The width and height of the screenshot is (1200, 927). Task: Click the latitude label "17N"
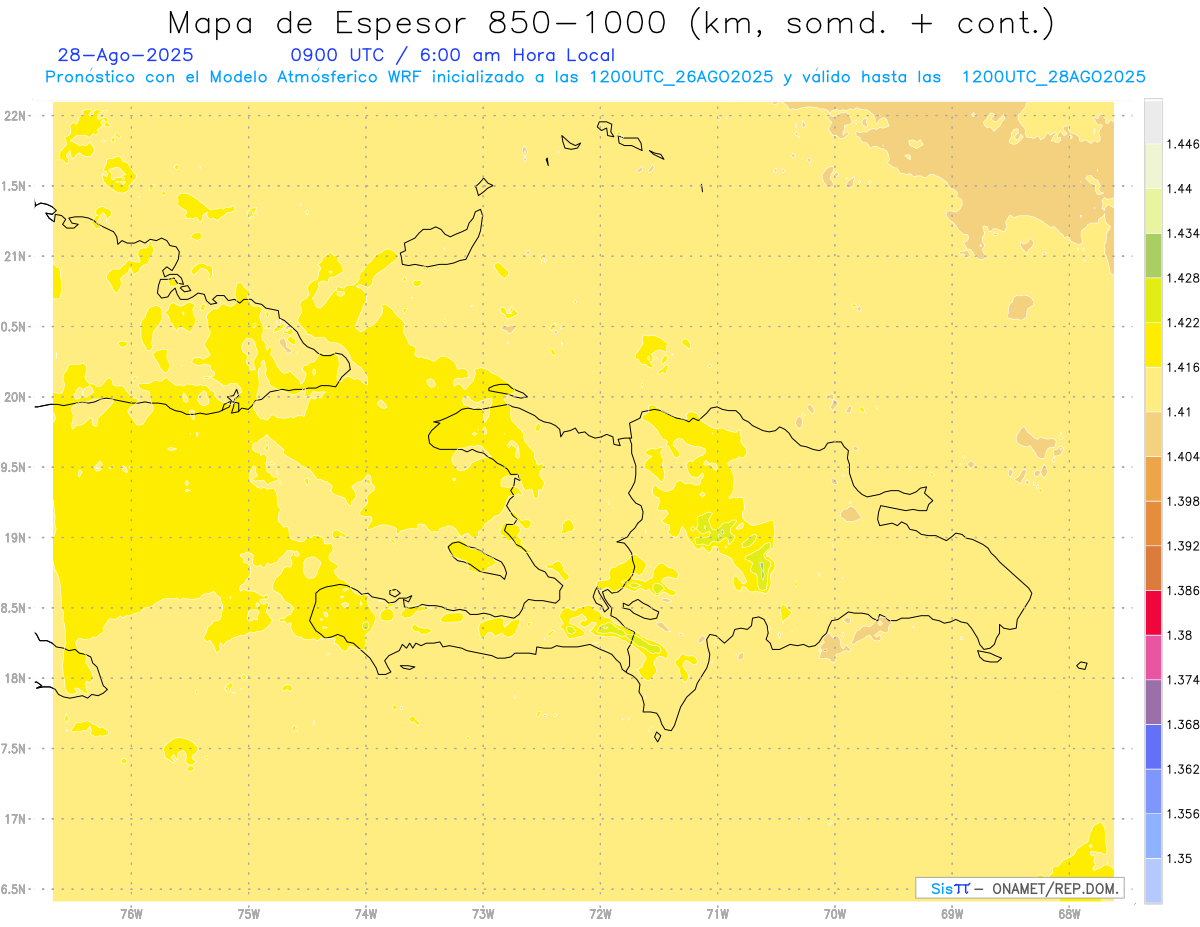pos(16,819)
